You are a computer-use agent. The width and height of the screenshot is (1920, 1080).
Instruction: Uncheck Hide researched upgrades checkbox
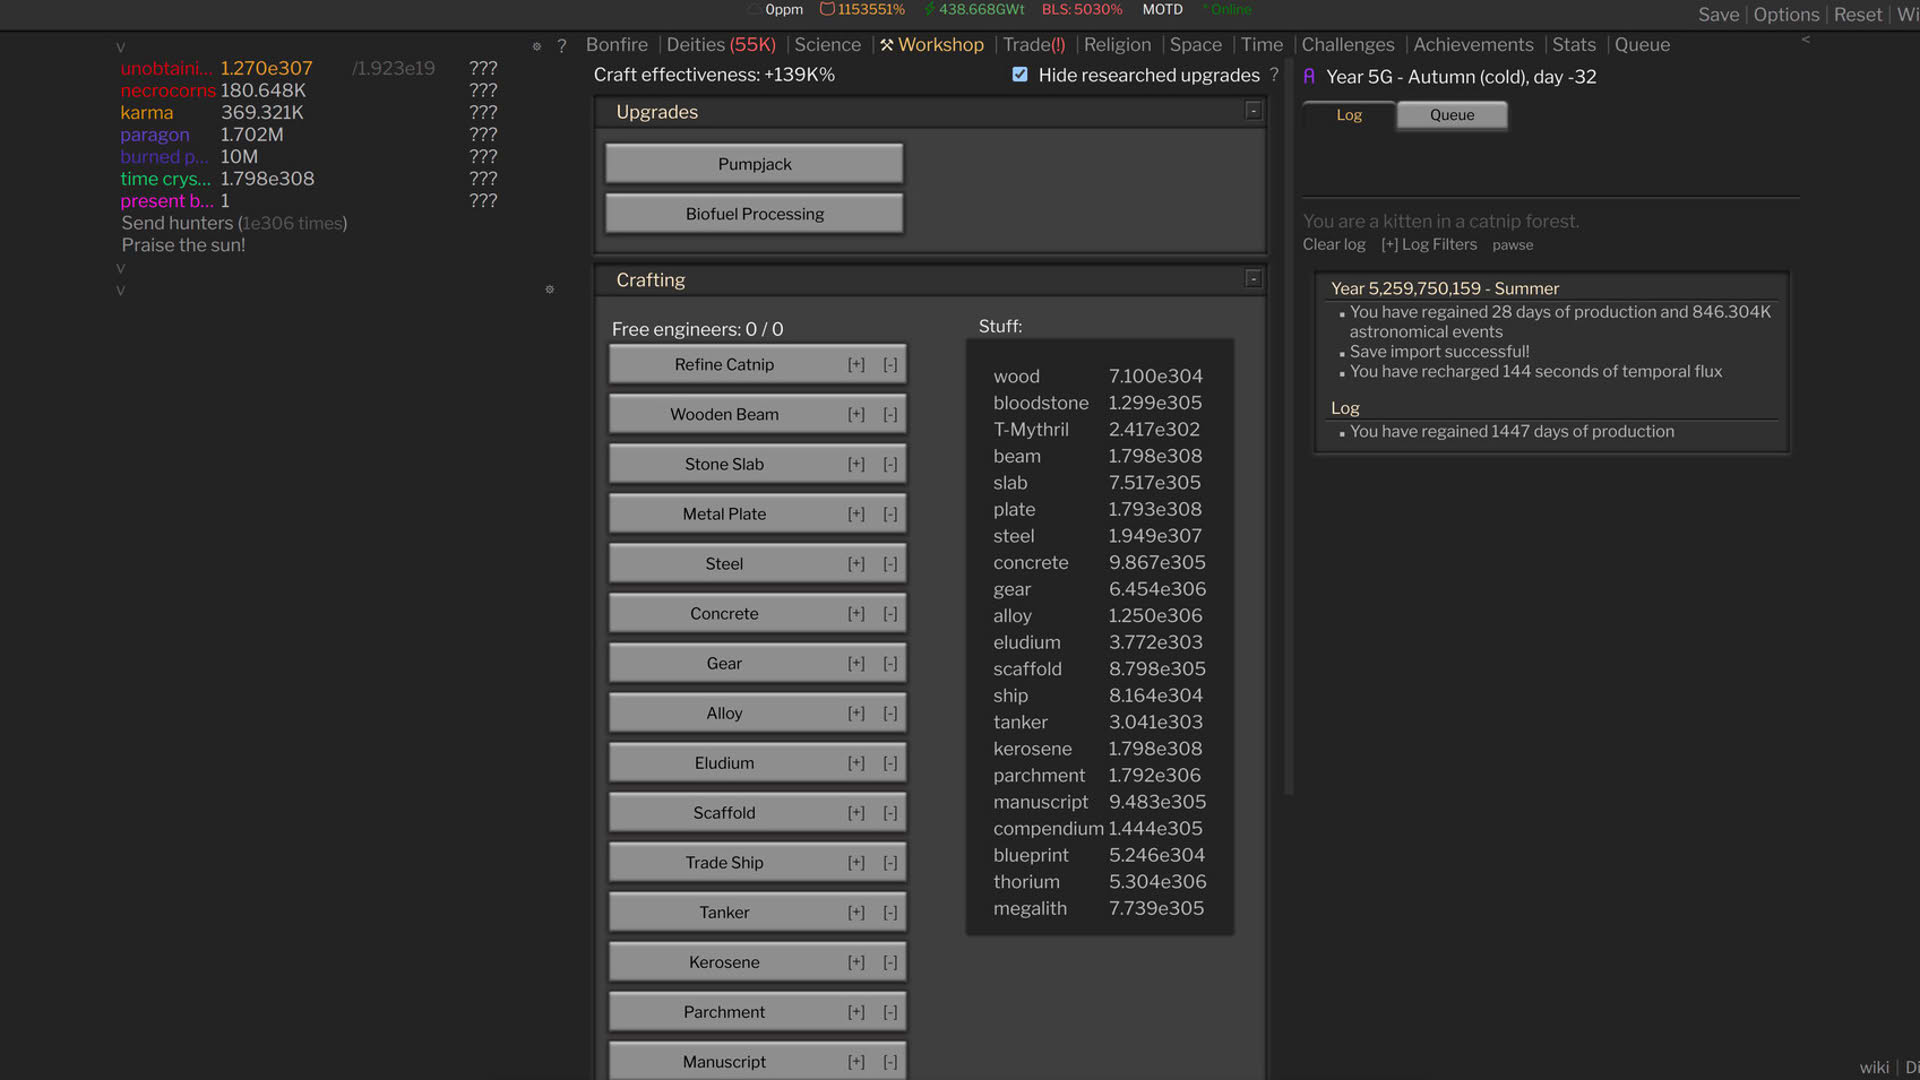click(x=1020, y=75)
